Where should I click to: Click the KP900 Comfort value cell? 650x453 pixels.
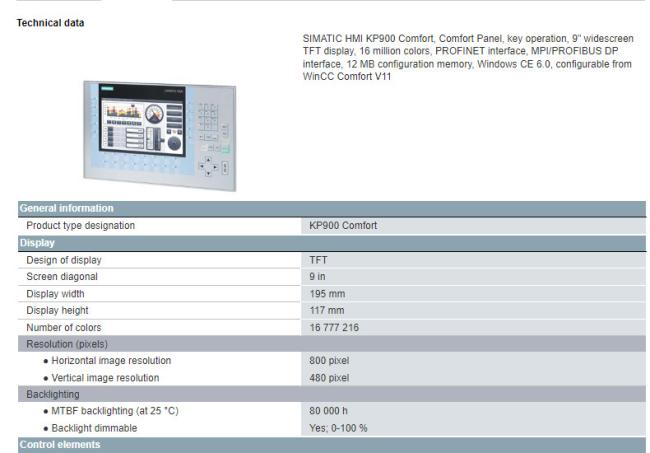click(343, 225)
